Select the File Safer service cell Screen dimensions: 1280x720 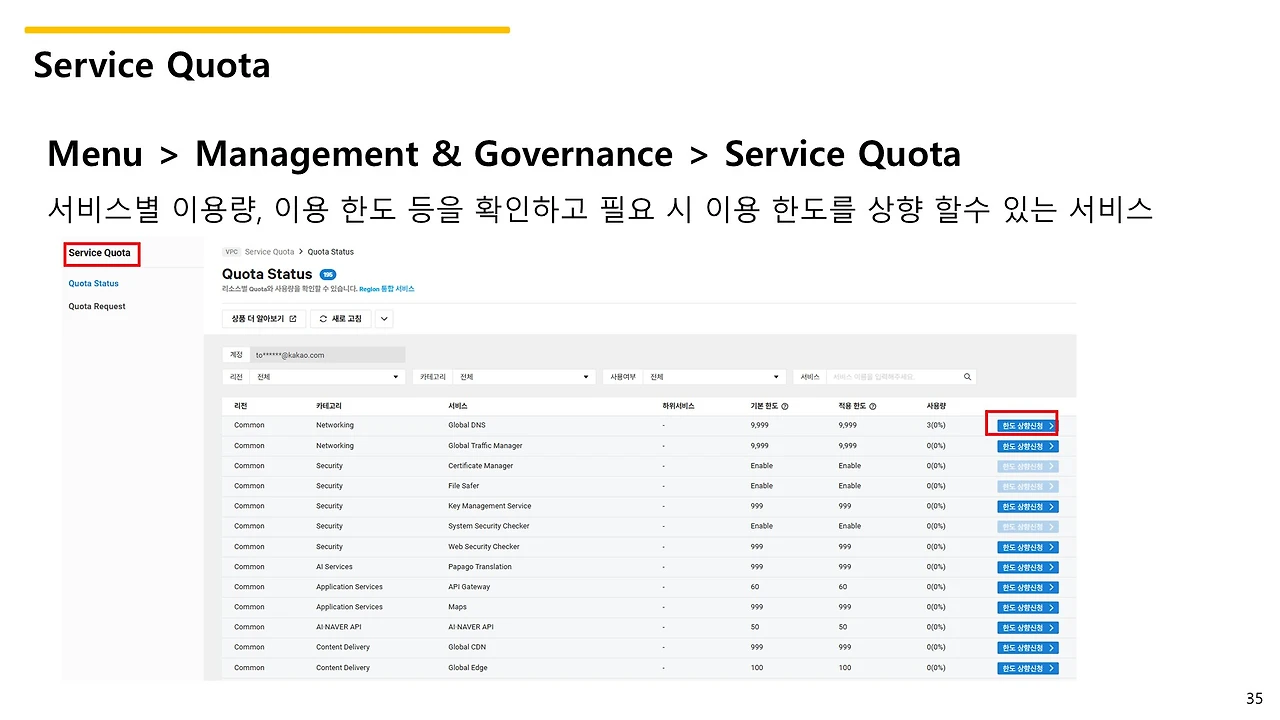coord(464,486)
